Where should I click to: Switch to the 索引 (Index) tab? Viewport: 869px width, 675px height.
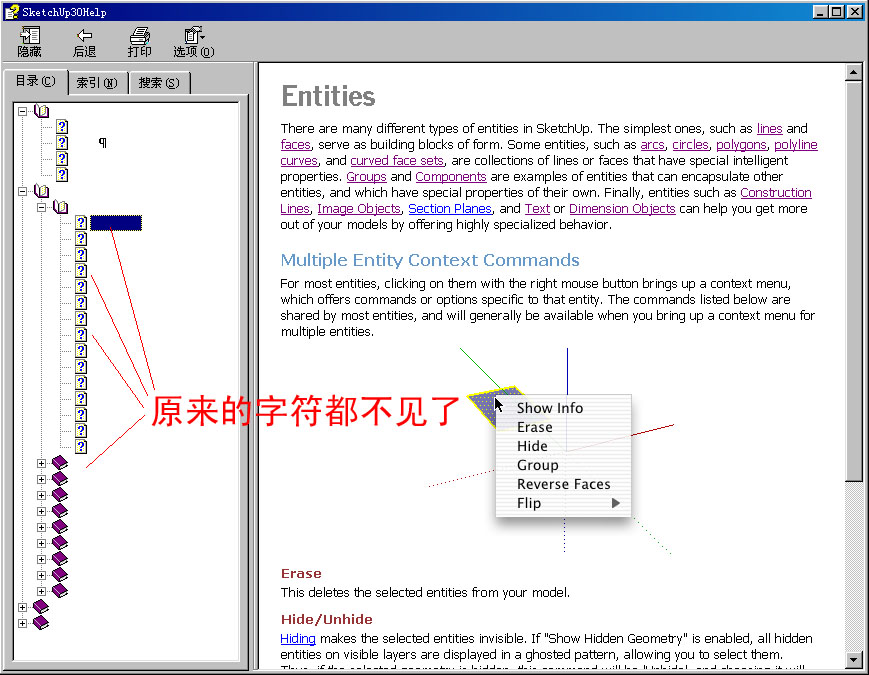click(x=97, y=83)
